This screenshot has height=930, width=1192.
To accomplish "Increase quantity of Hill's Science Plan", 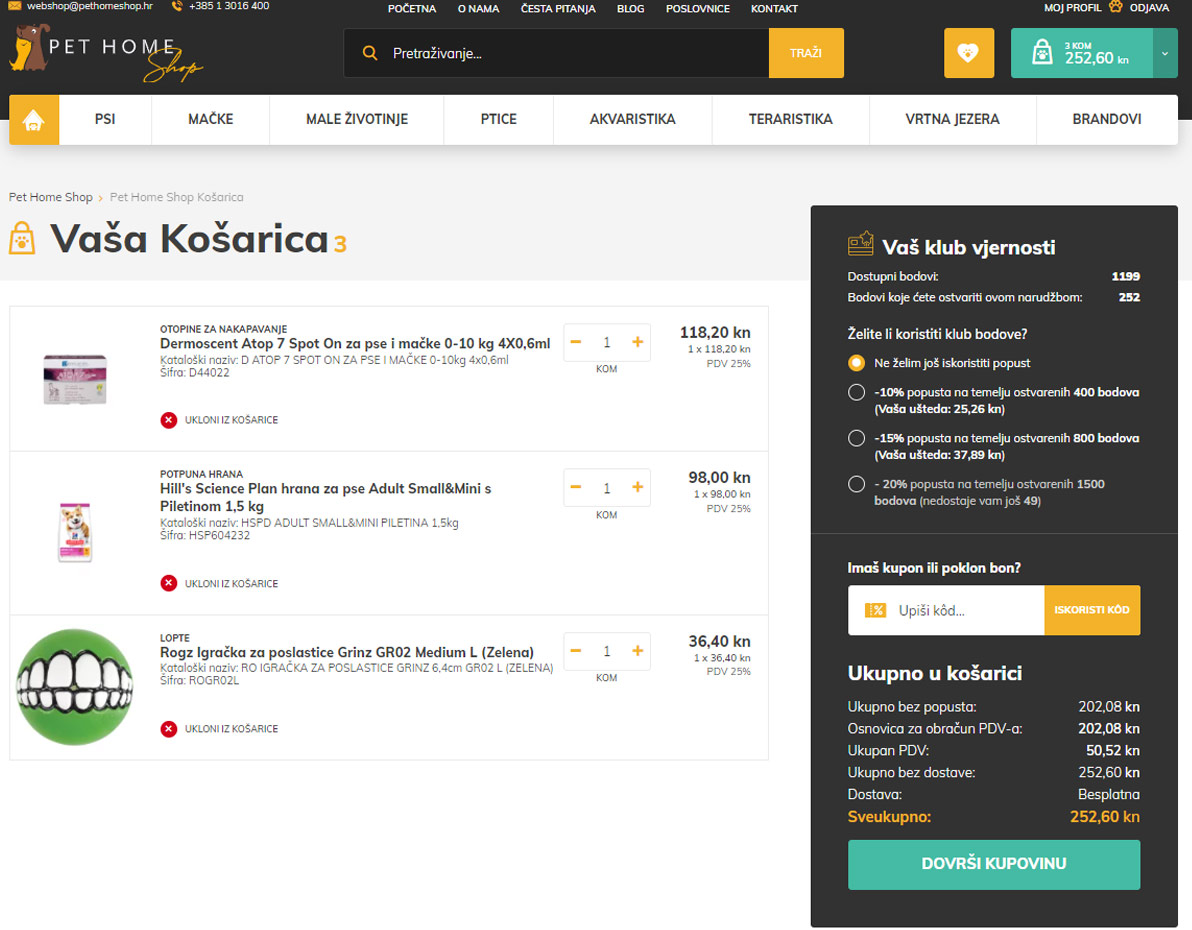I will [637, 488].
